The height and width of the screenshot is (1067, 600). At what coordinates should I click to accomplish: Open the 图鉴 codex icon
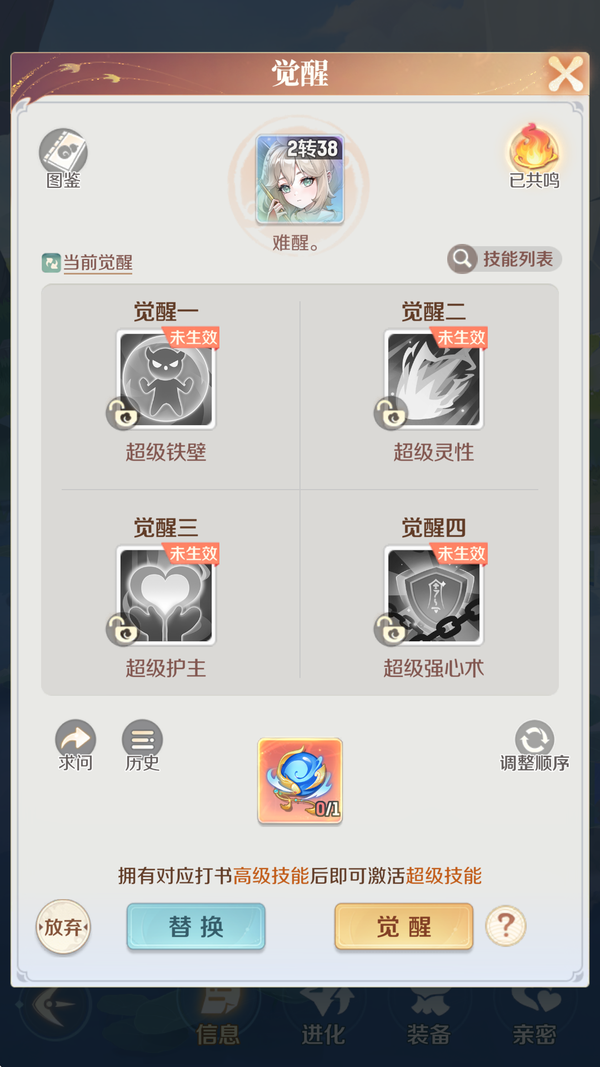tap(63, 153)
